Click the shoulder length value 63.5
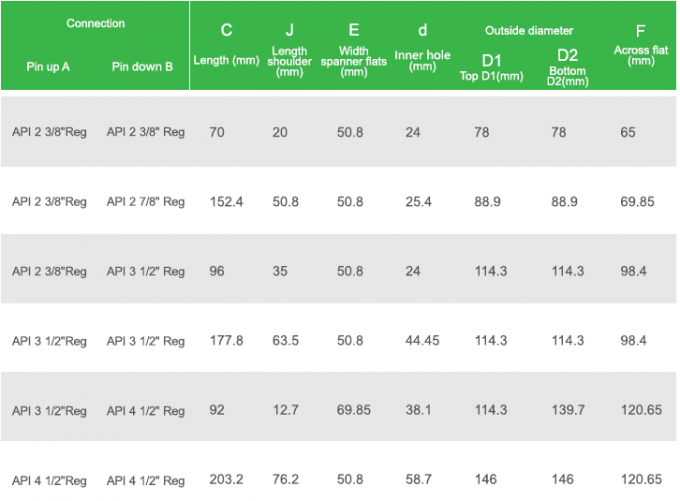680x501 pixels. pyautogui.click(x=286, y=341)
